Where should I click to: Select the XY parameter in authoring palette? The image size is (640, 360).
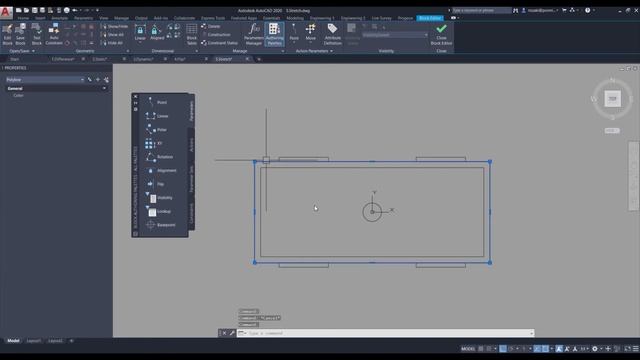click(154, 143)
